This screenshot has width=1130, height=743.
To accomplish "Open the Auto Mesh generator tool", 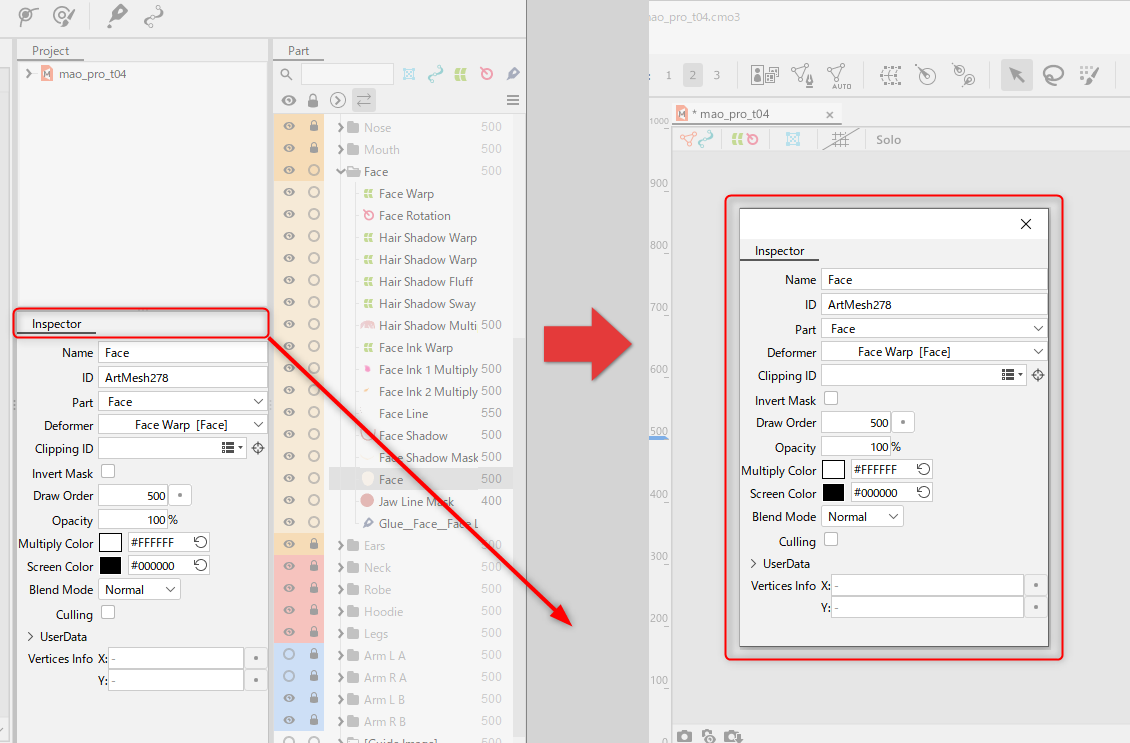I will 839,75.
